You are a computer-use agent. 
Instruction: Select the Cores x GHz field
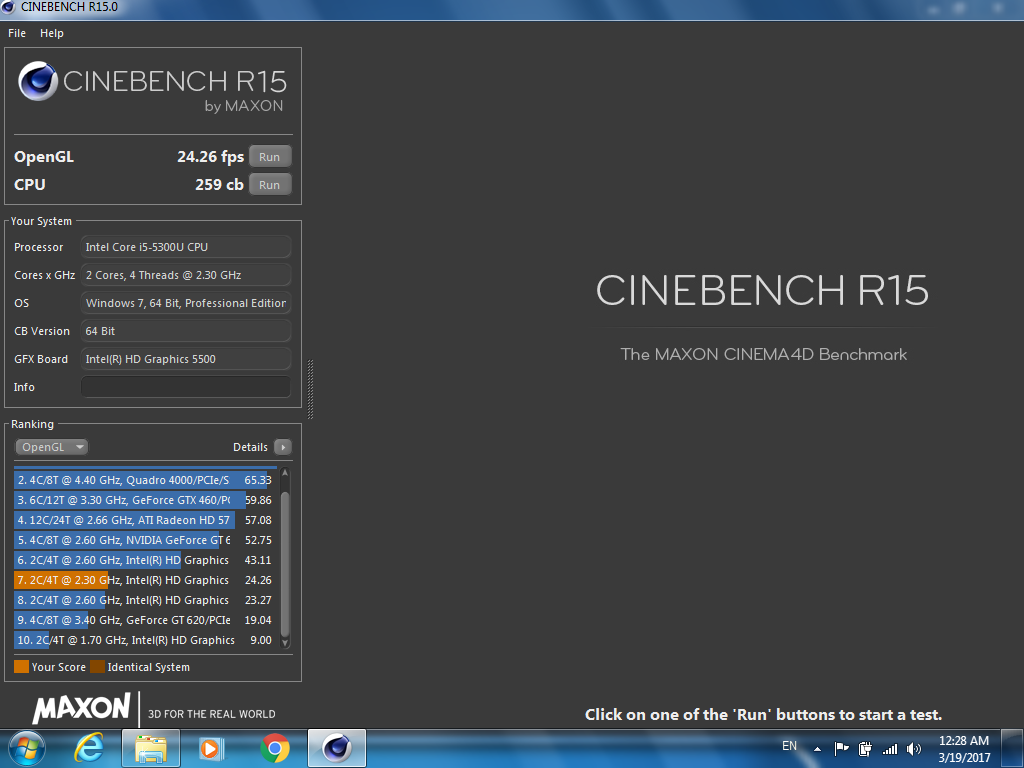pyautogui.click(x=186, y=275)
